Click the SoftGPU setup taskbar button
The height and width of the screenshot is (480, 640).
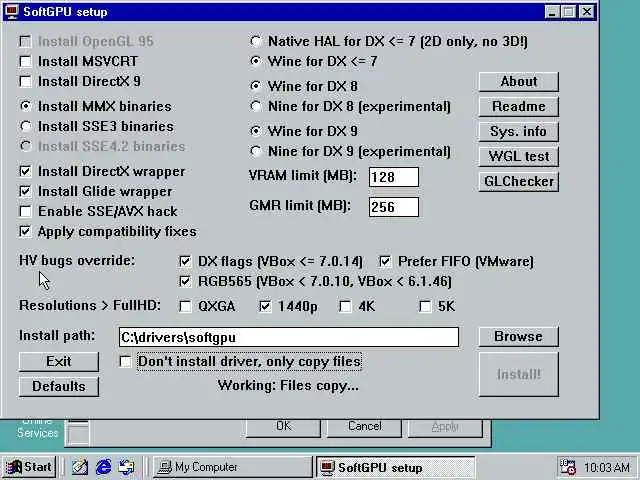point(395,467)
